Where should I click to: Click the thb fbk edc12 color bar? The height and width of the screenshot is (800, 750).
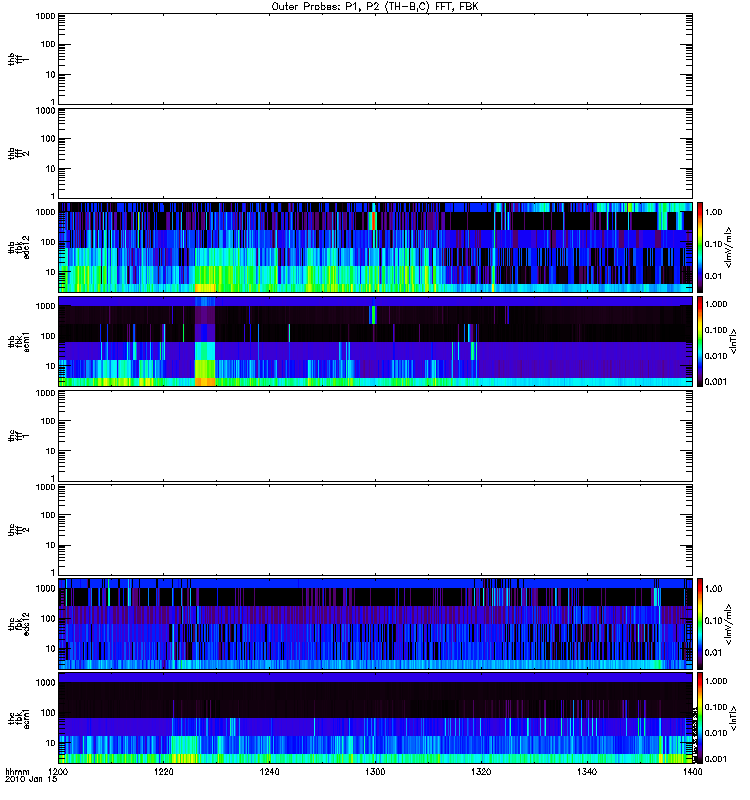pos(700,247)
